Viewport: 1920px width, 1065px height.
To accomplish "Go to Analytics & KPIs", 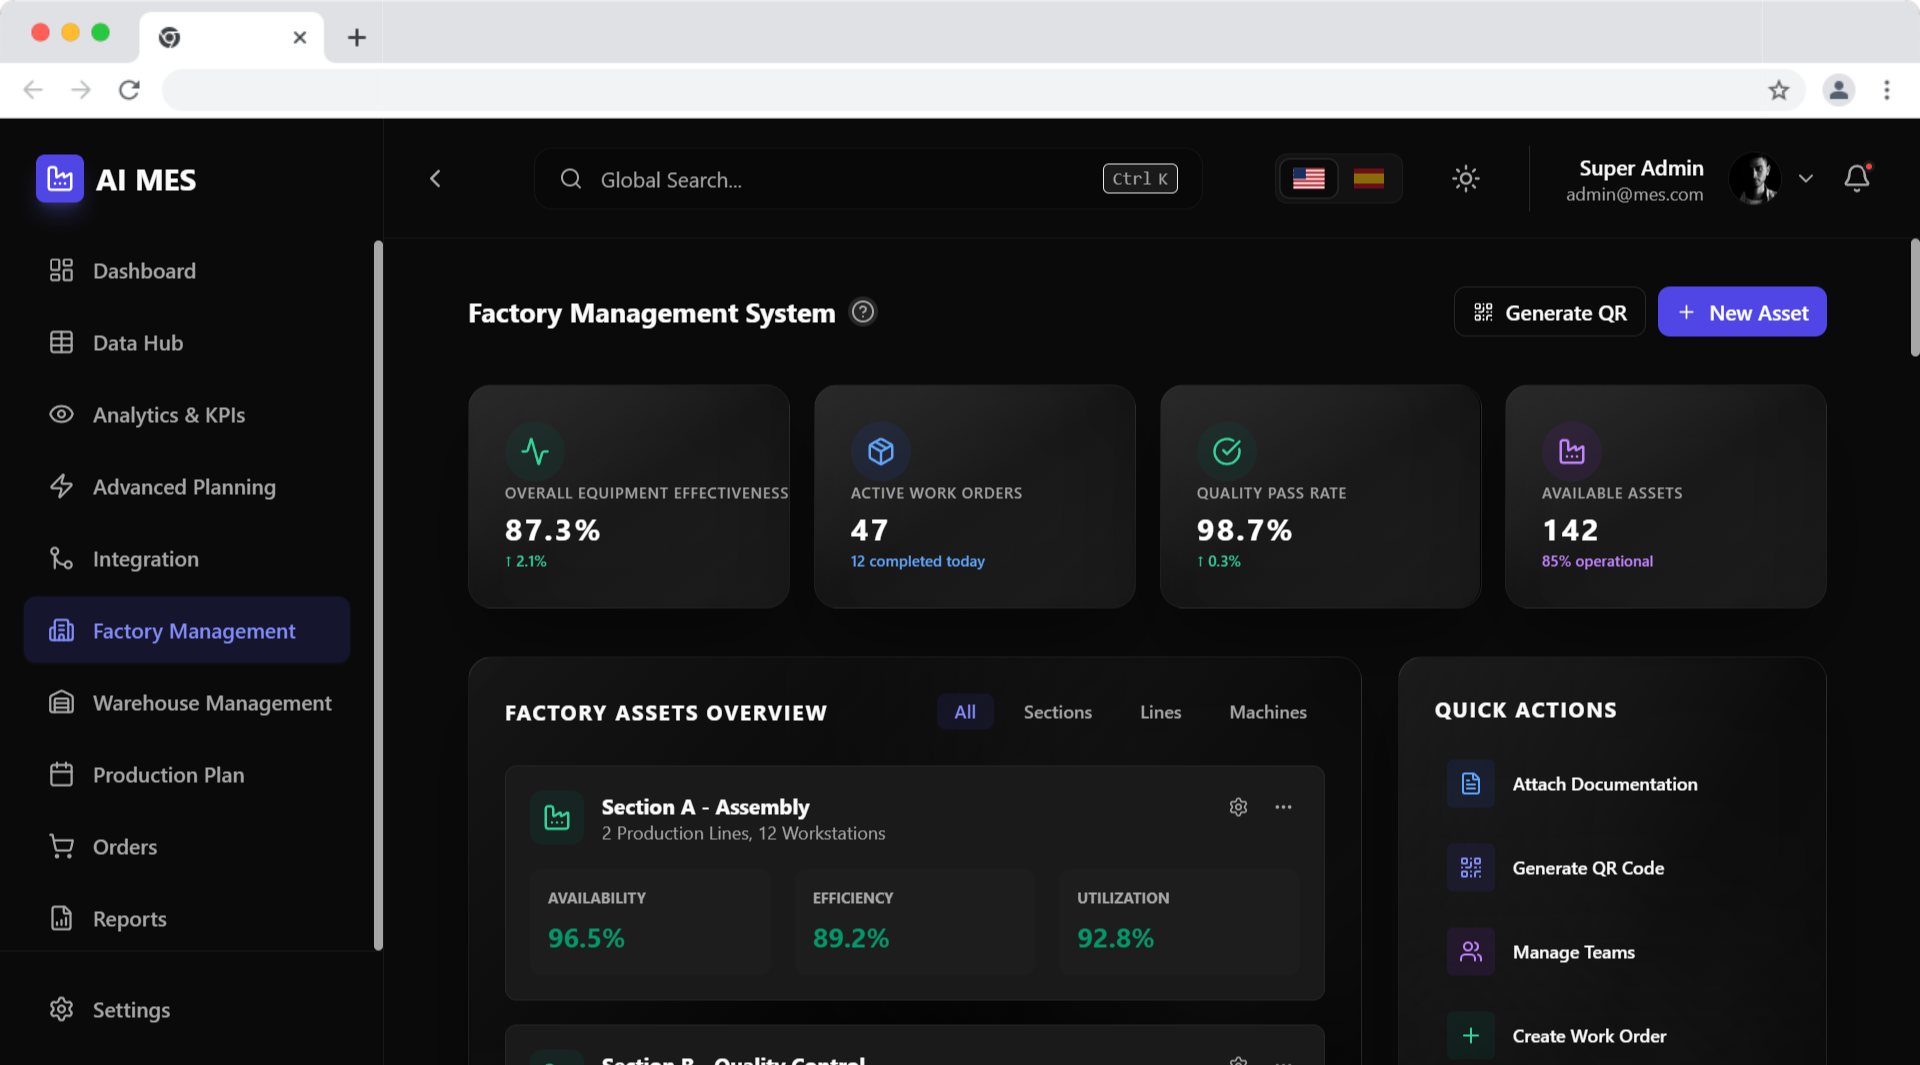I will point(186,415).
